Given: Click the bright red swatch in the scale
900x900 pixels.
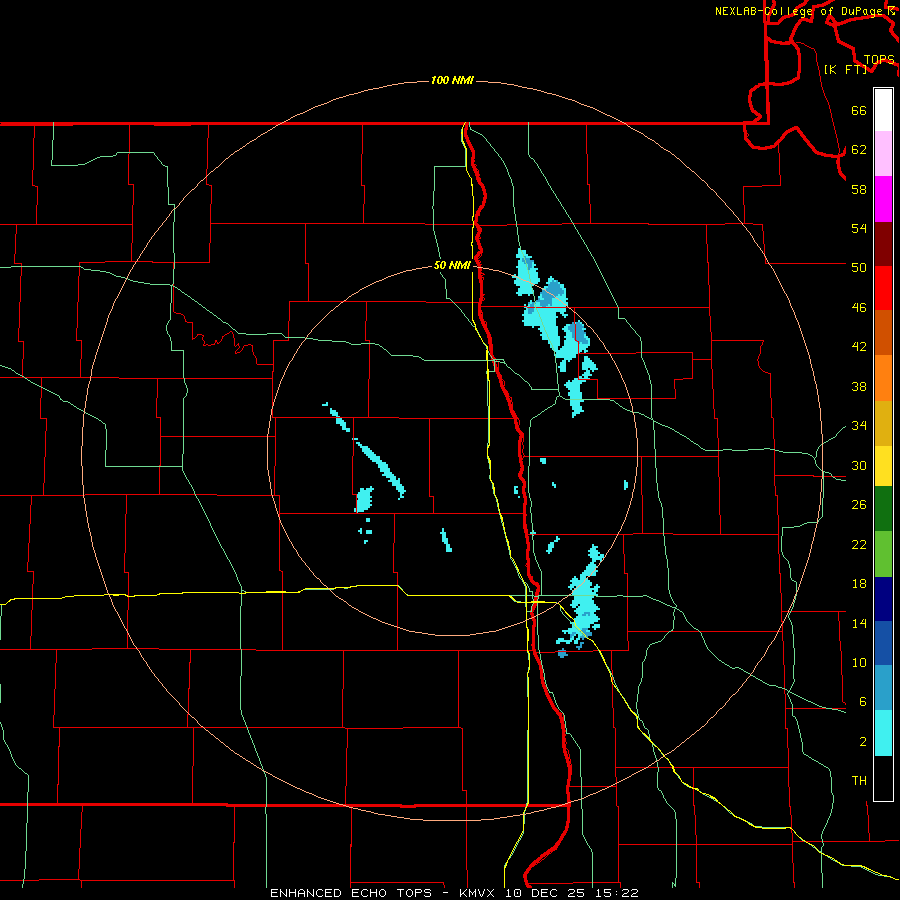Looking at the screenshot, I should [x=883, y=288].
